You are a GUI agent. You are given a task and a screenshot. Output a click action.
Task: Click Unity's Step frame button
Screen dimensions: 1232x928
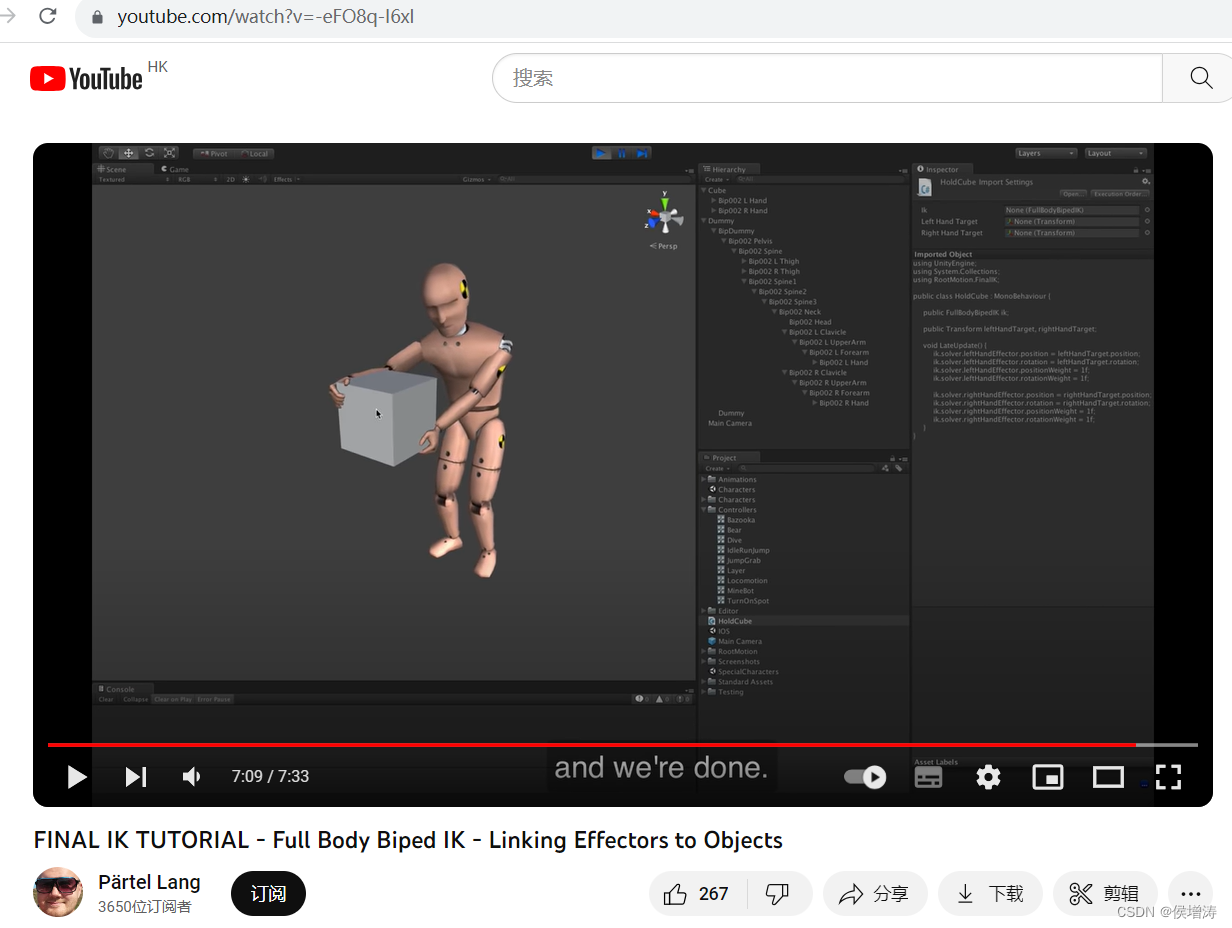tap(642, 153)
